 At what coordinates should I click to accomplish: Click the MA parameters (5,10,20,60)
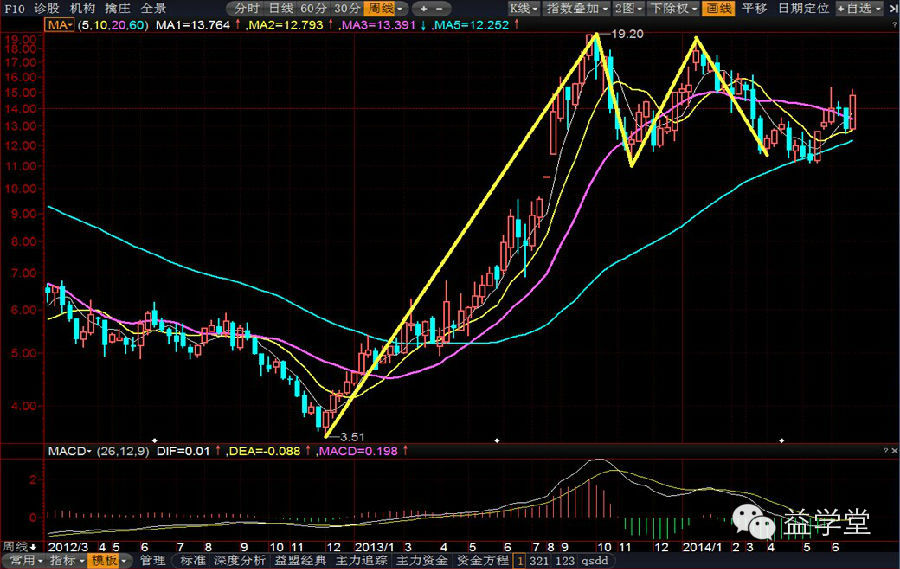pyautogui.click(x=112, y=25)
